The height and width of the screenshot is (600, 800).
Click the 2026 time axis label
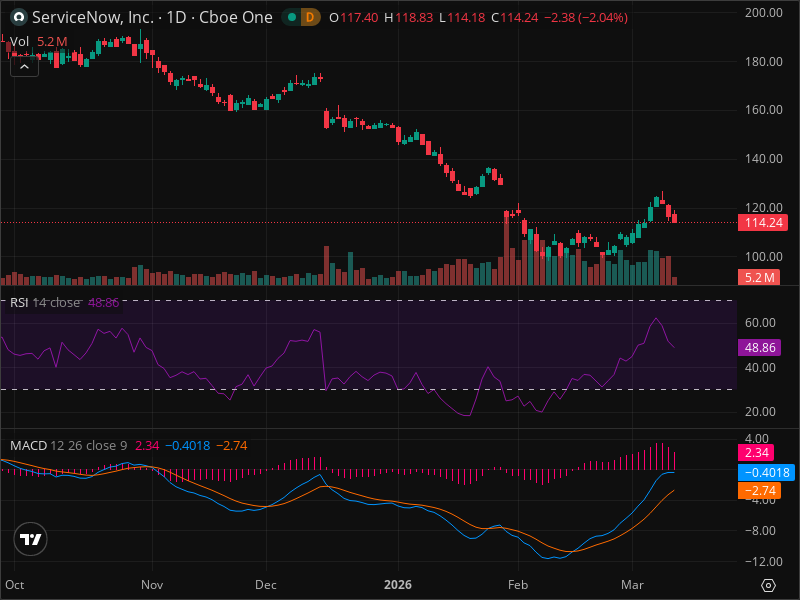(398, 585)
